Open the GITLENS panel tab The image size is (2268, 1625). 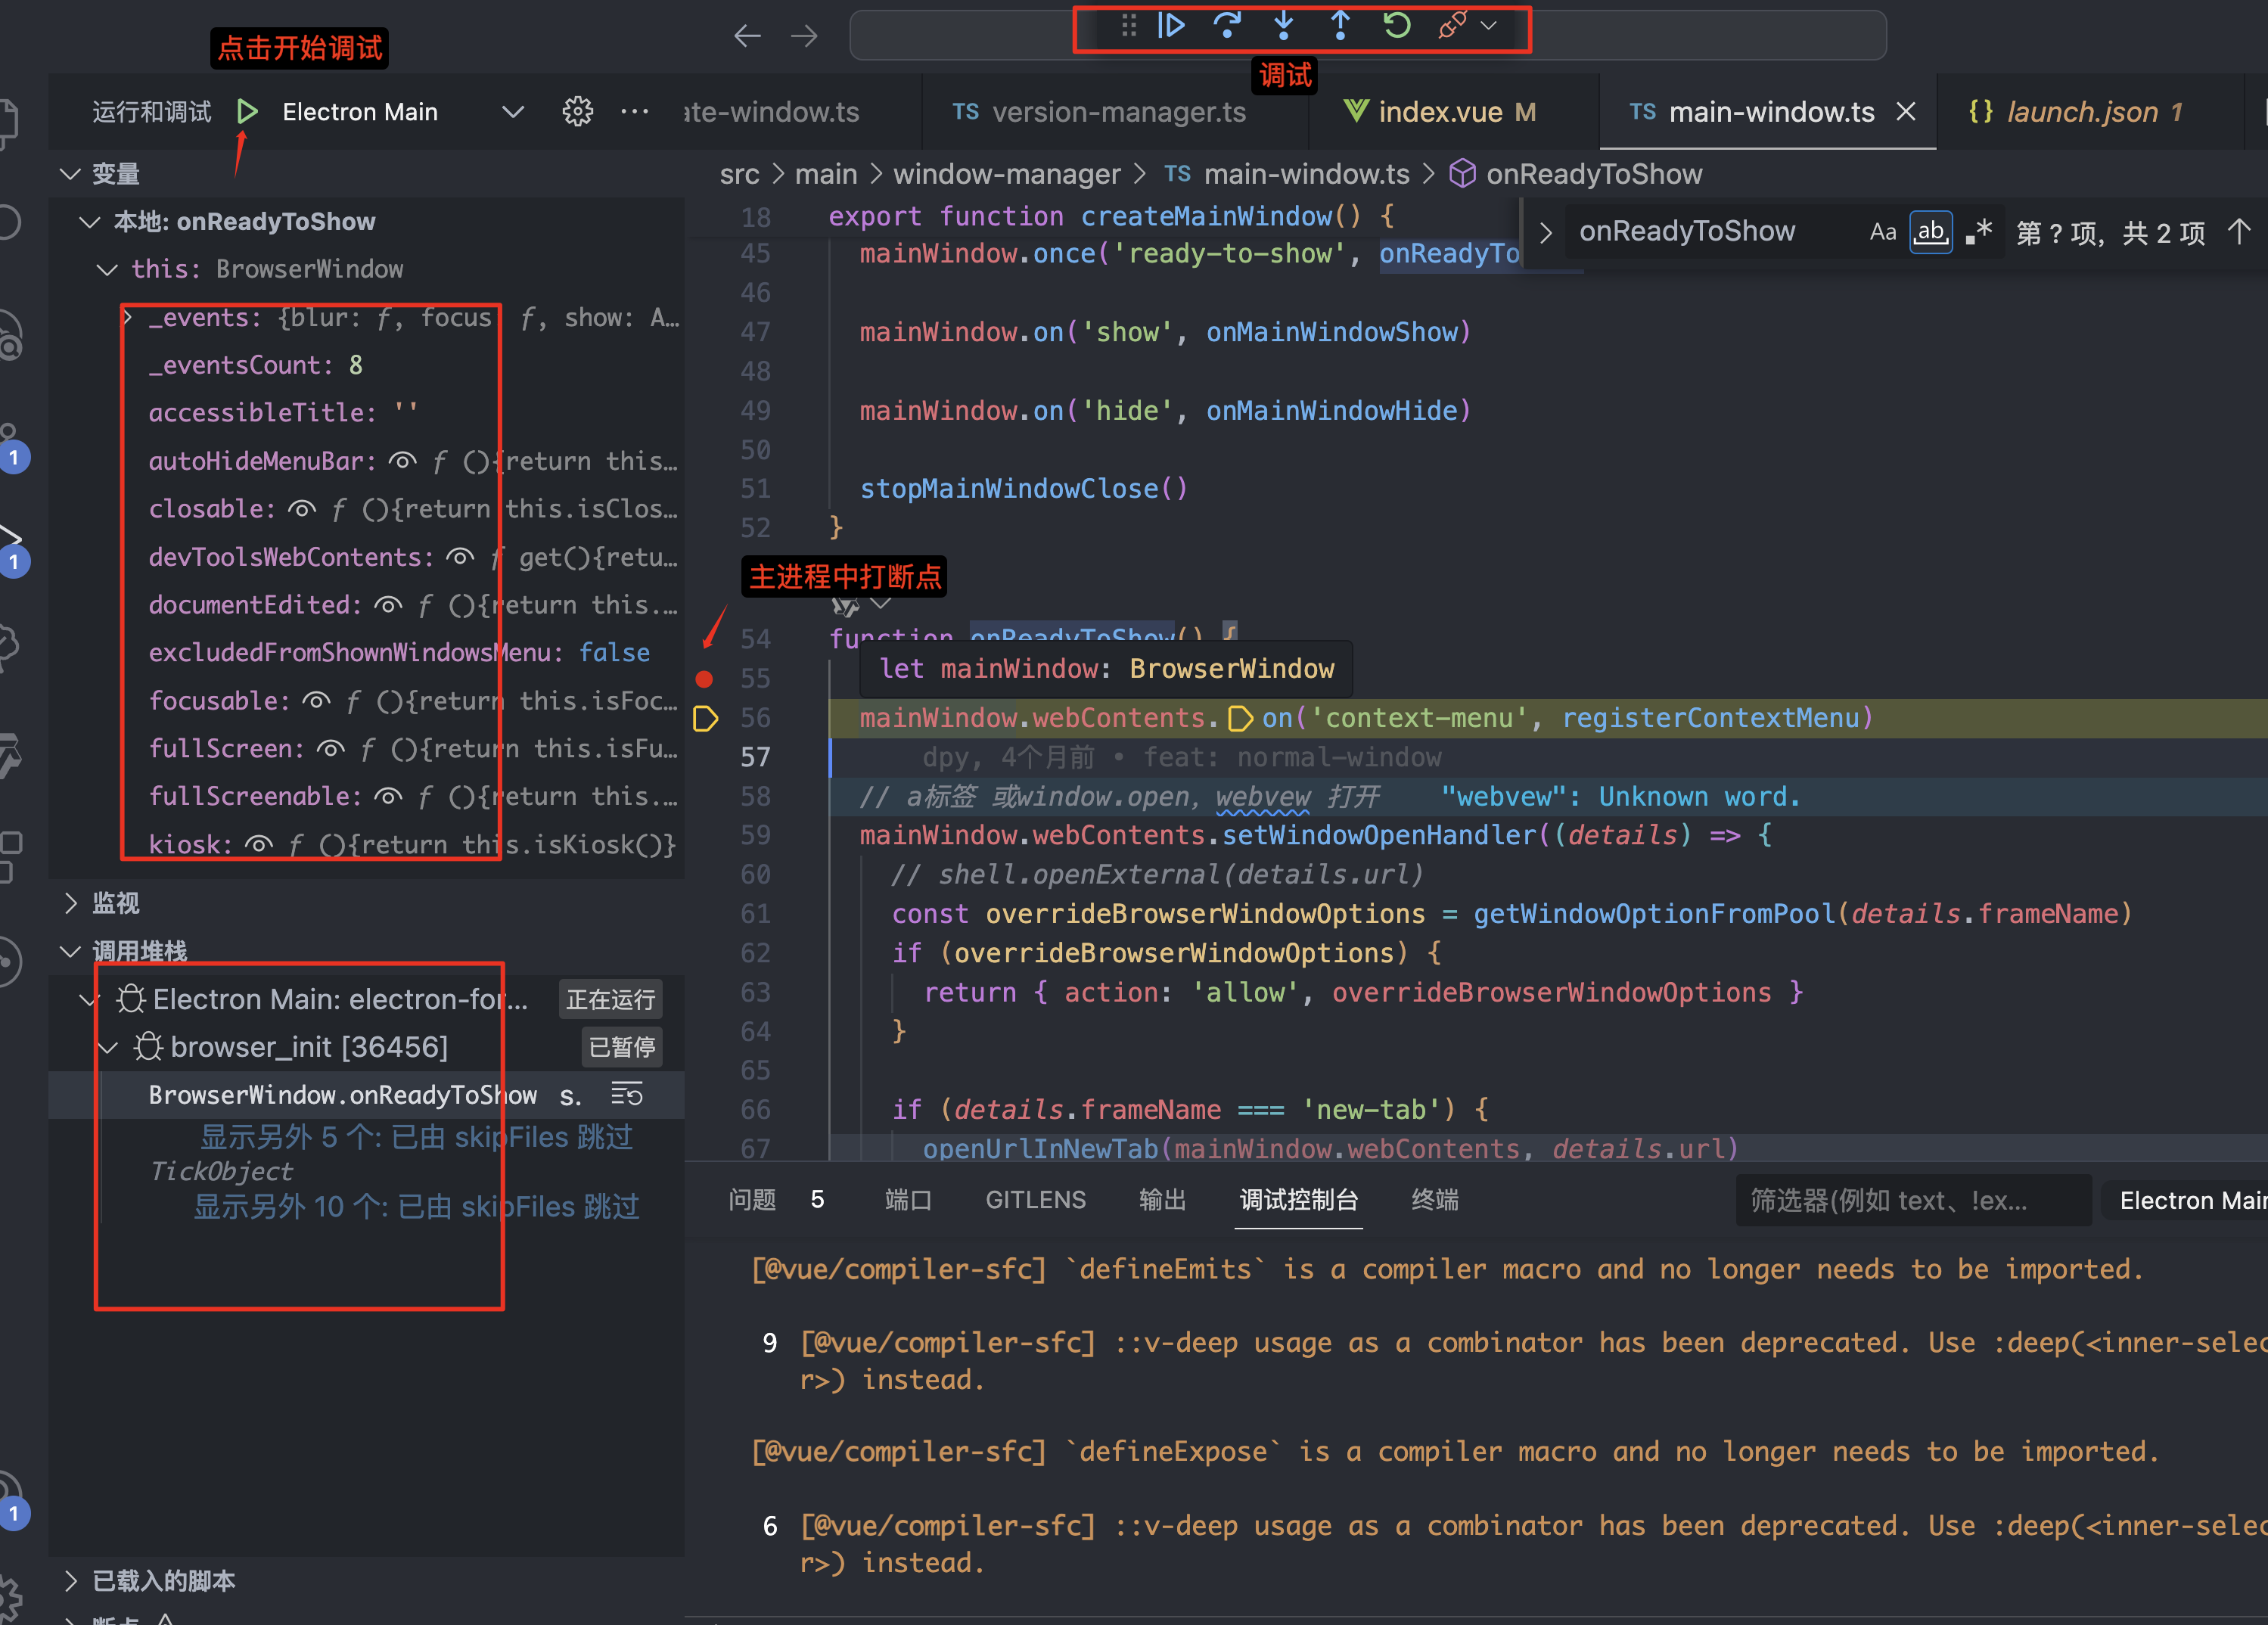tap(1035, 1200)
